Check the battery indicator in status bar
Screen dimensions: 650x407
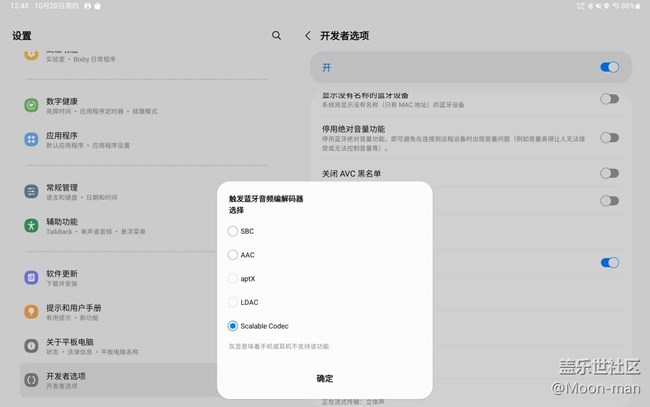[x=637, y=6]
